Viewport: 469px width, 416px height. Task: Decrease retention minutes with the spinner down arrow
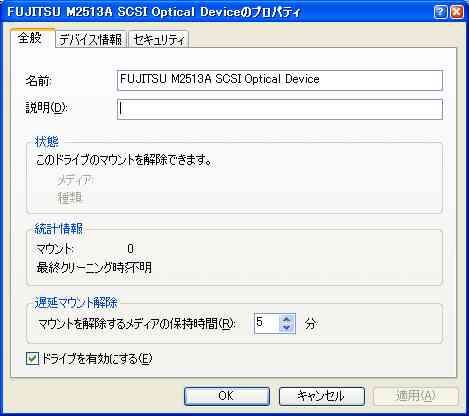(x=286, y=328)
